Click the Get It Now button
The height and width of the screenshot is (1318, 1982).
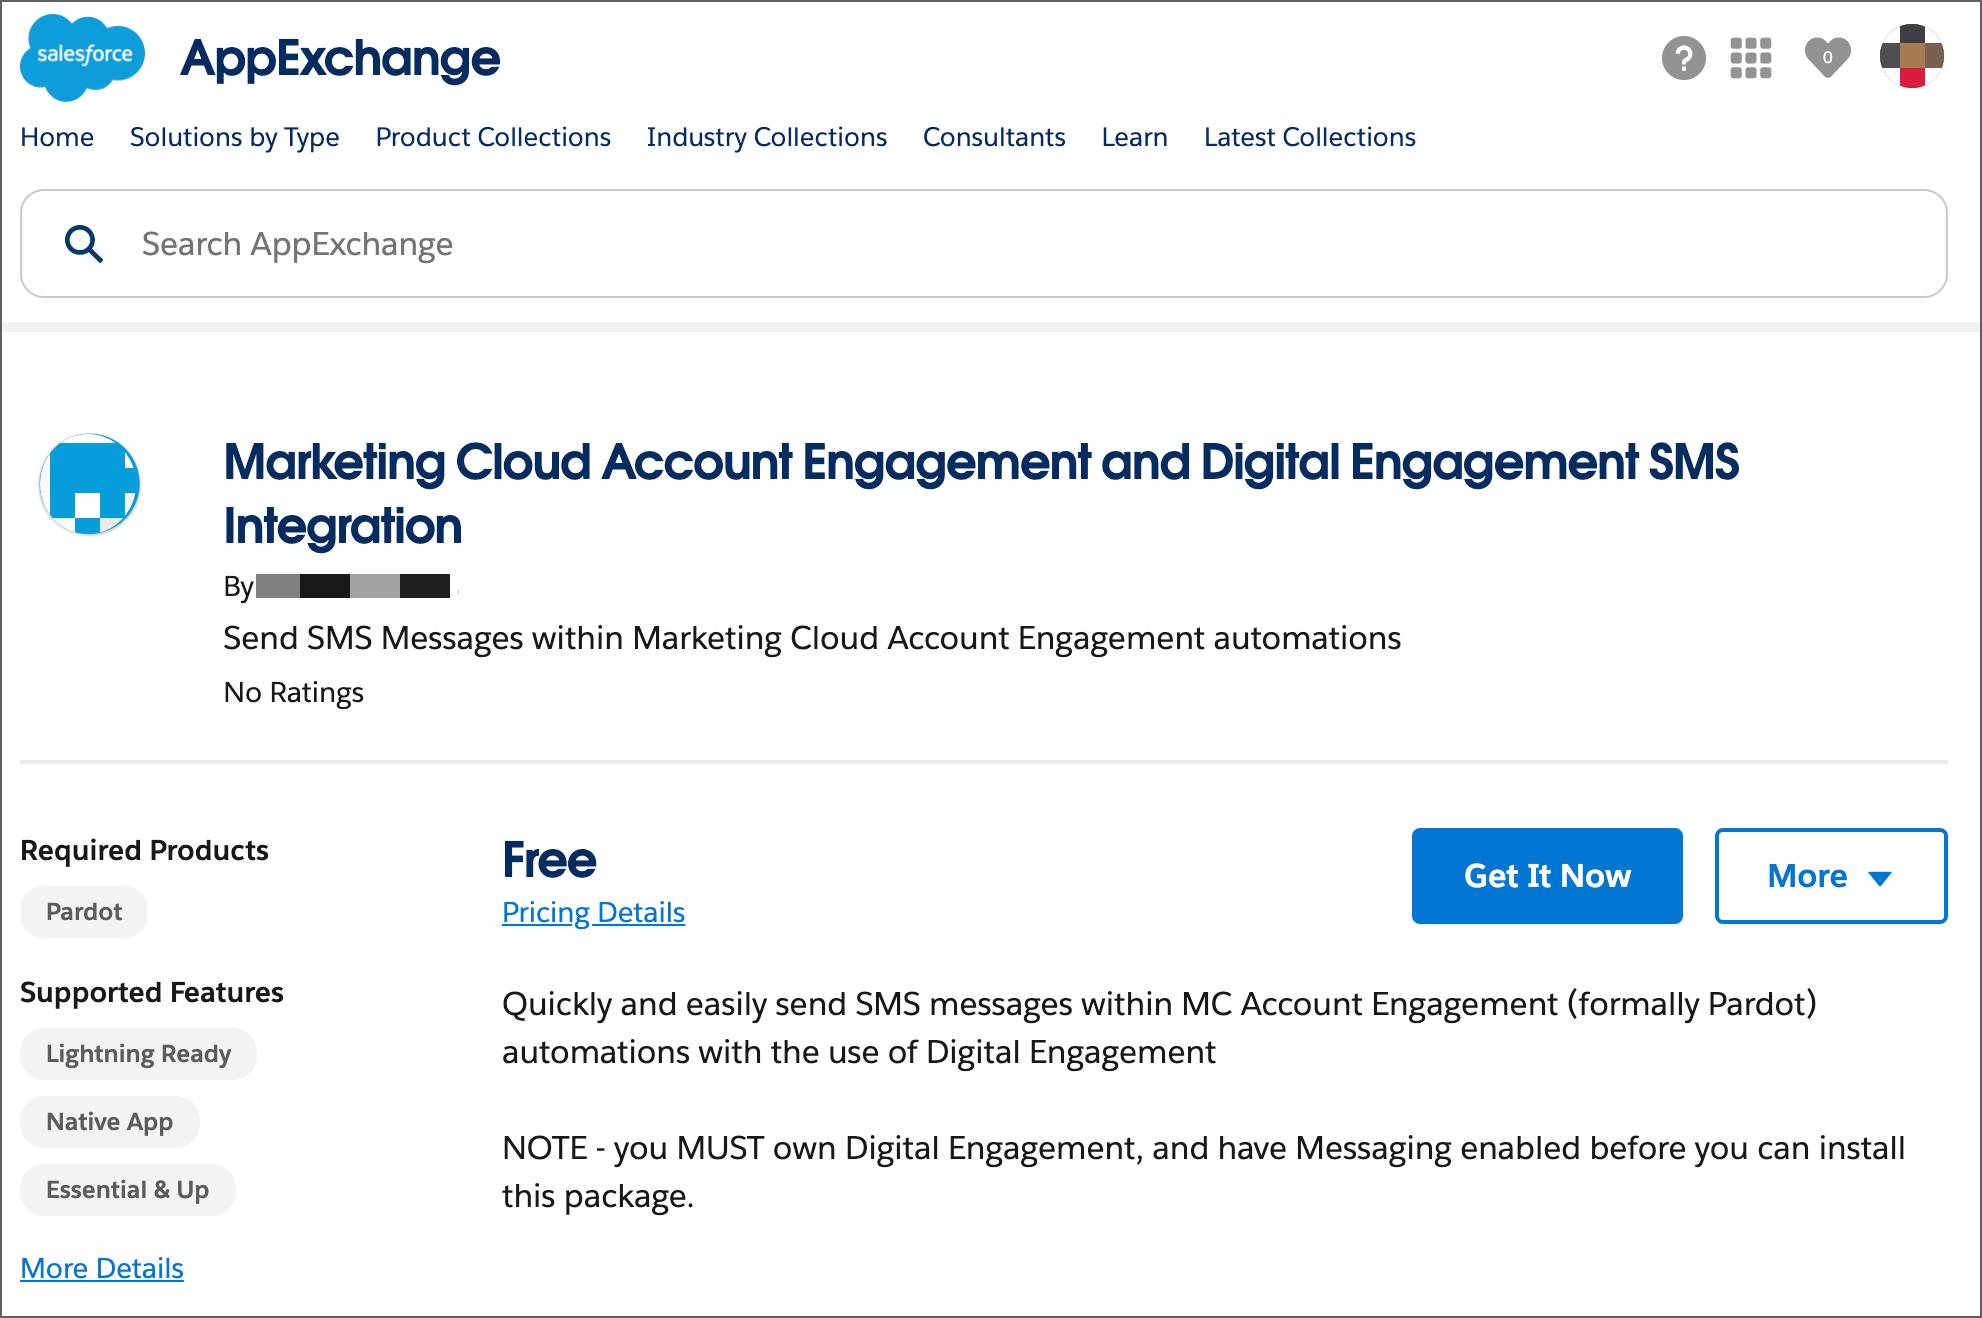1547,877
